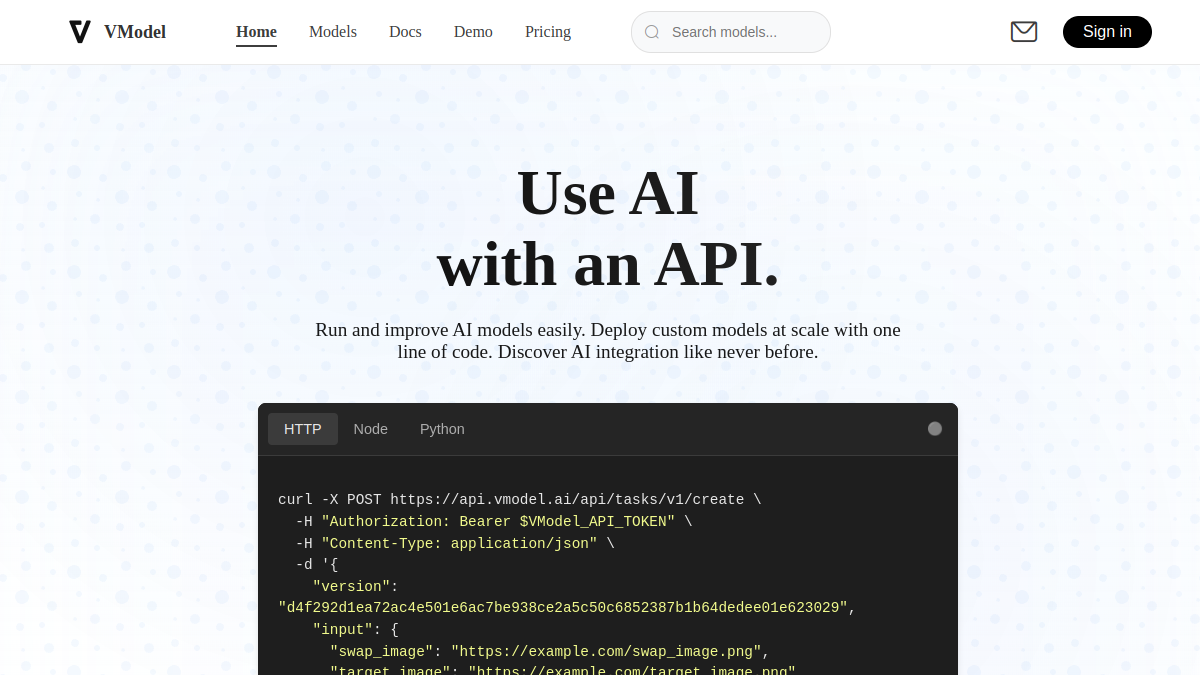Click the Sign in button

coord(1107,32)
